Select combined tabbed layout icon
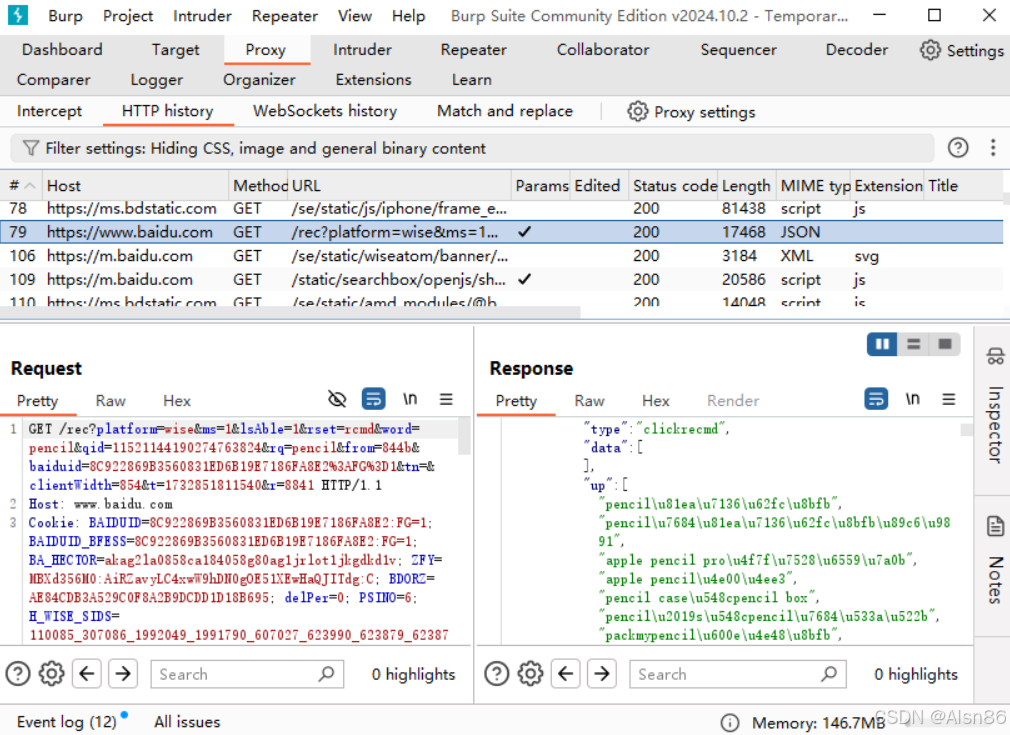This screenshot has width=1010, height=735. click(x=945, y=344)
